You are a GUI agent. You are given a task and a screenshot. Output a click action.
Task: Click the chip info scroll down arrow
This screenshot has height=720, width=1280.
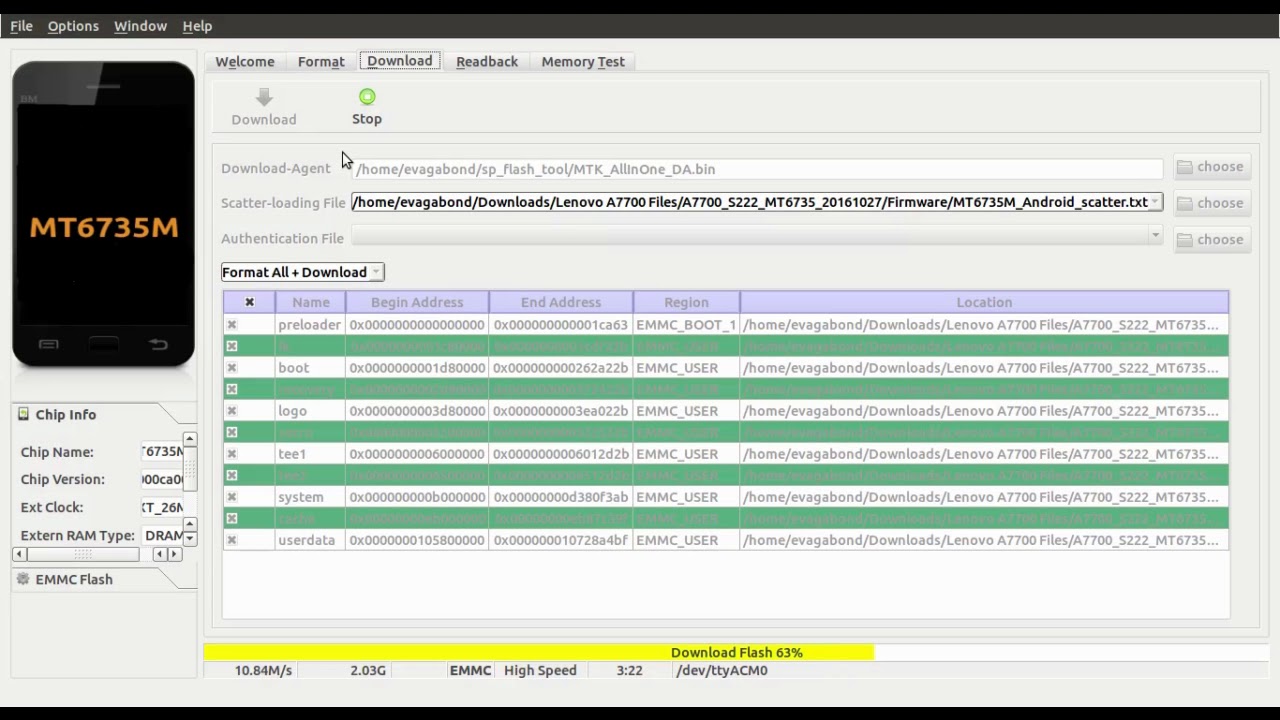[189, 539]
